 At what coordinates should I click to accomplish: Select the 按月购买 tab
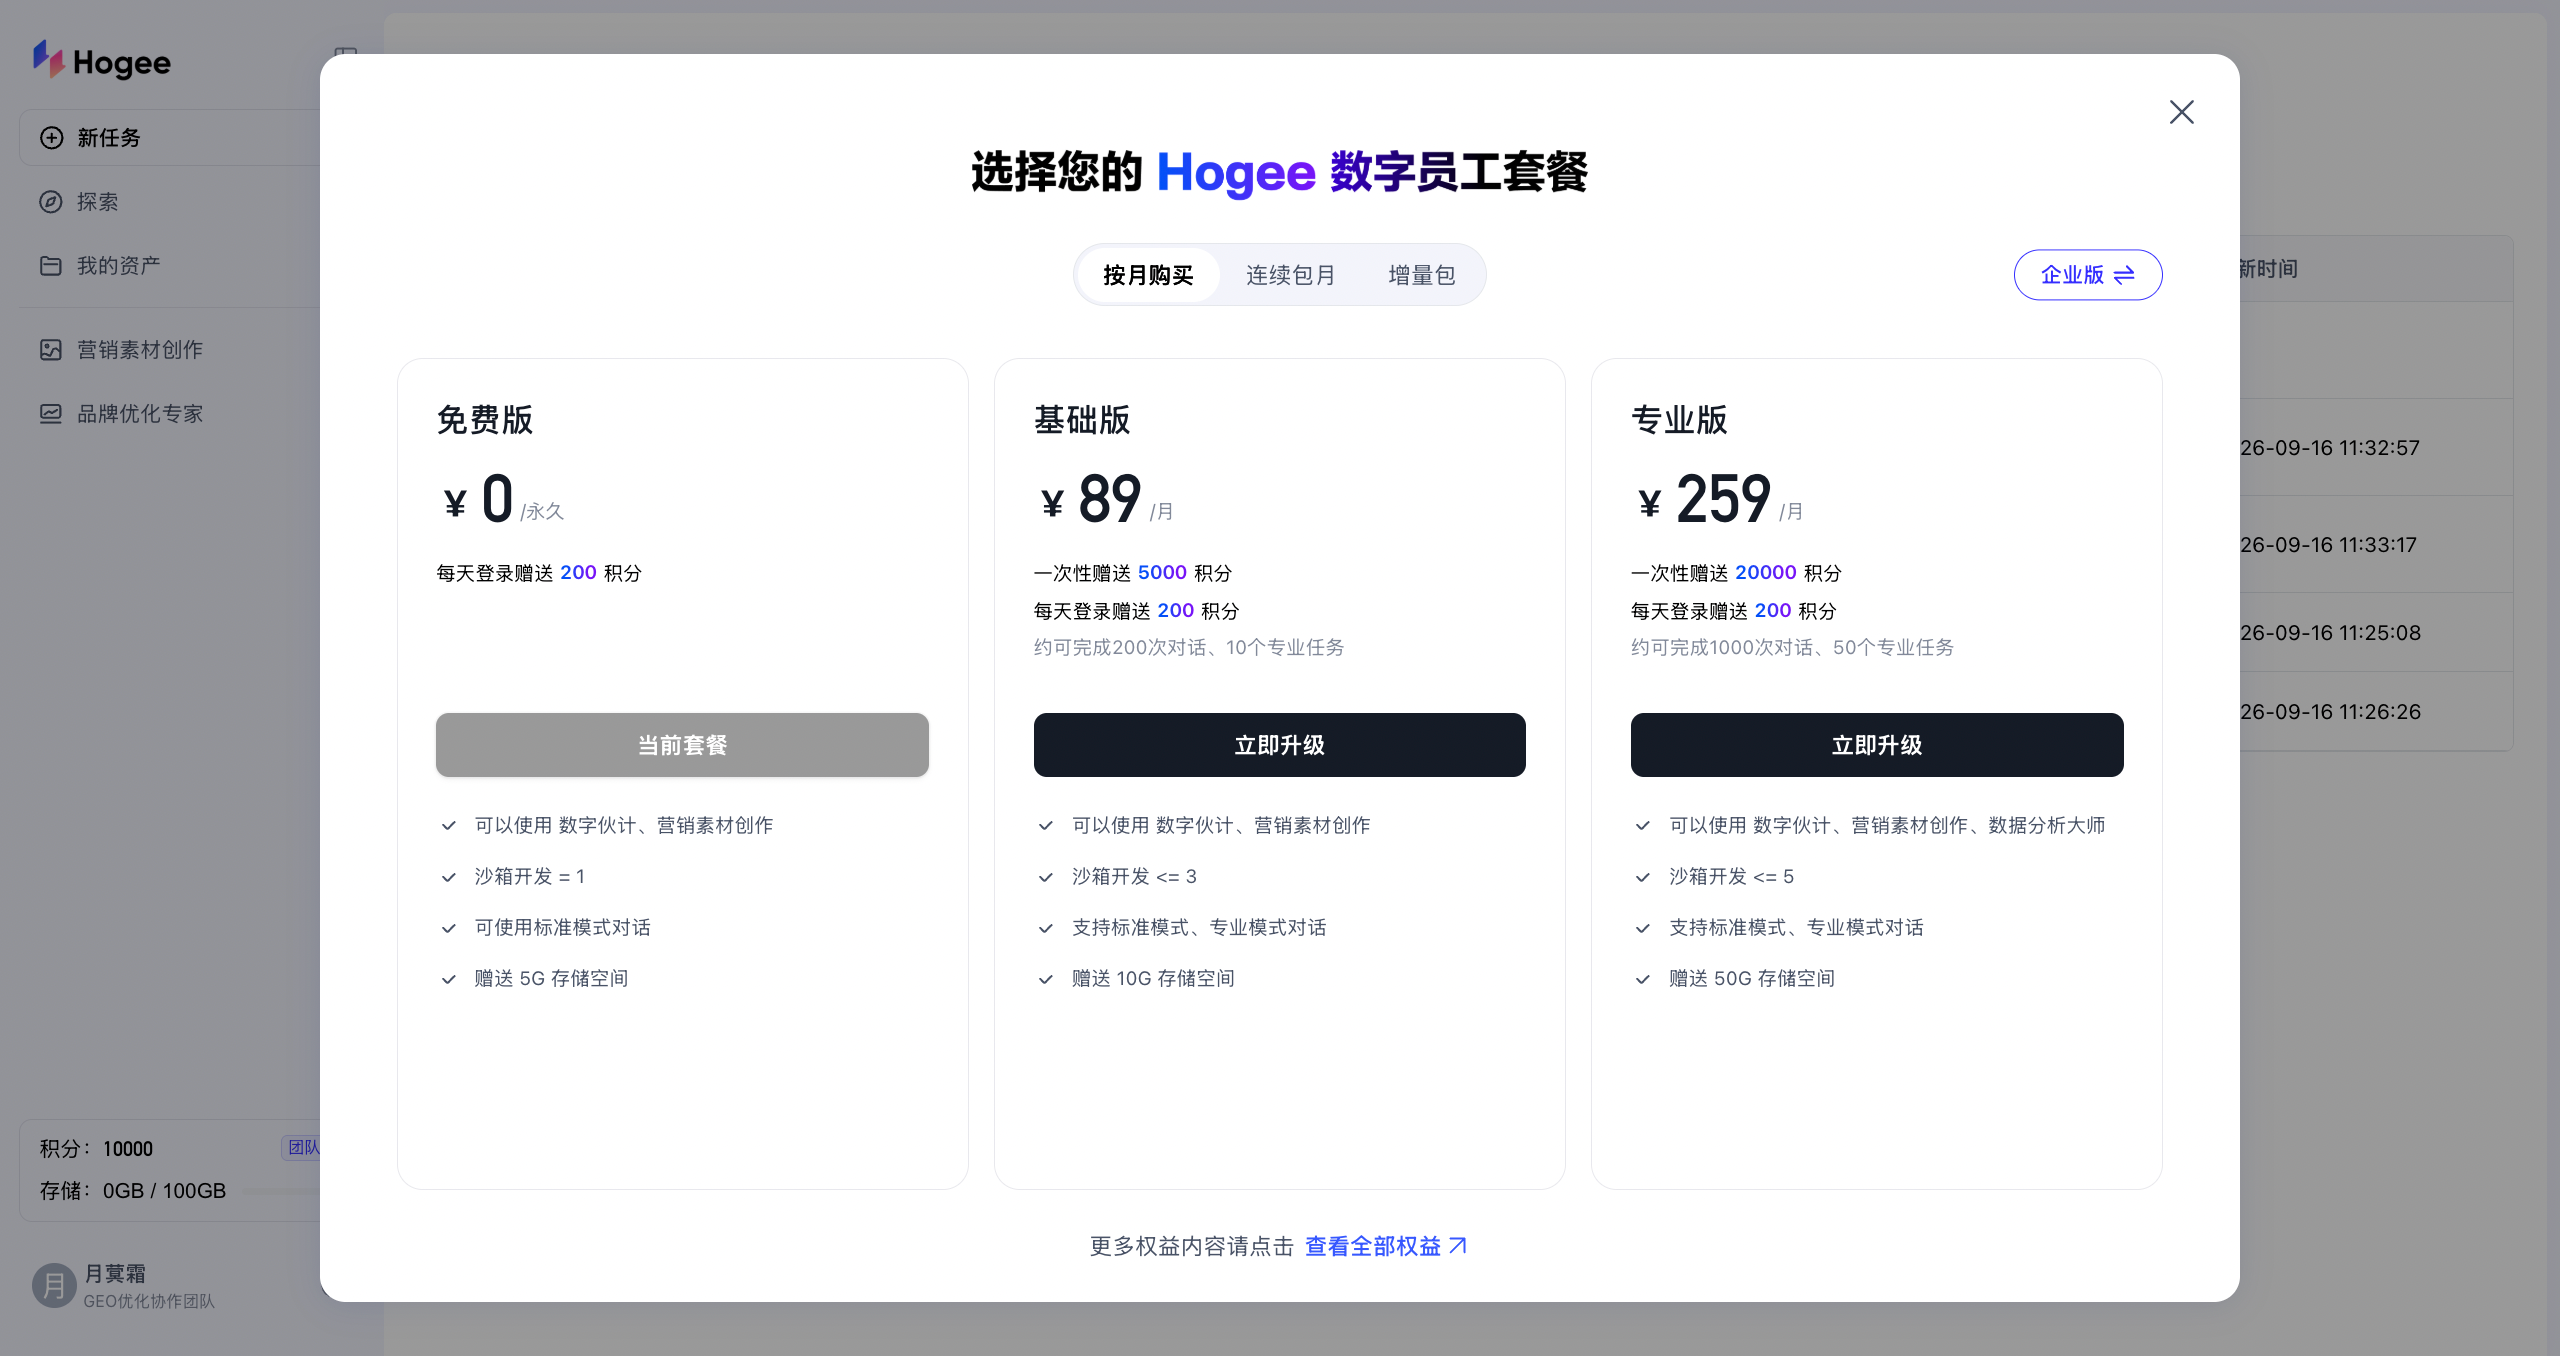(1148, 275)
